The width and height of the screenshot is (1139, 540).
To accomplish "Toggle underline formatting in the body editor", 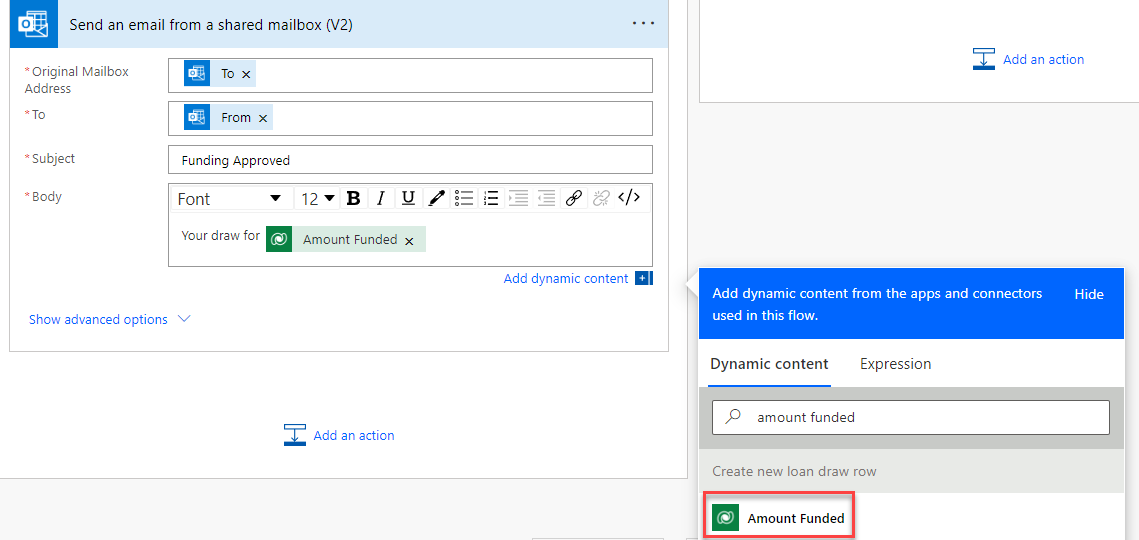I will [408, 198].
